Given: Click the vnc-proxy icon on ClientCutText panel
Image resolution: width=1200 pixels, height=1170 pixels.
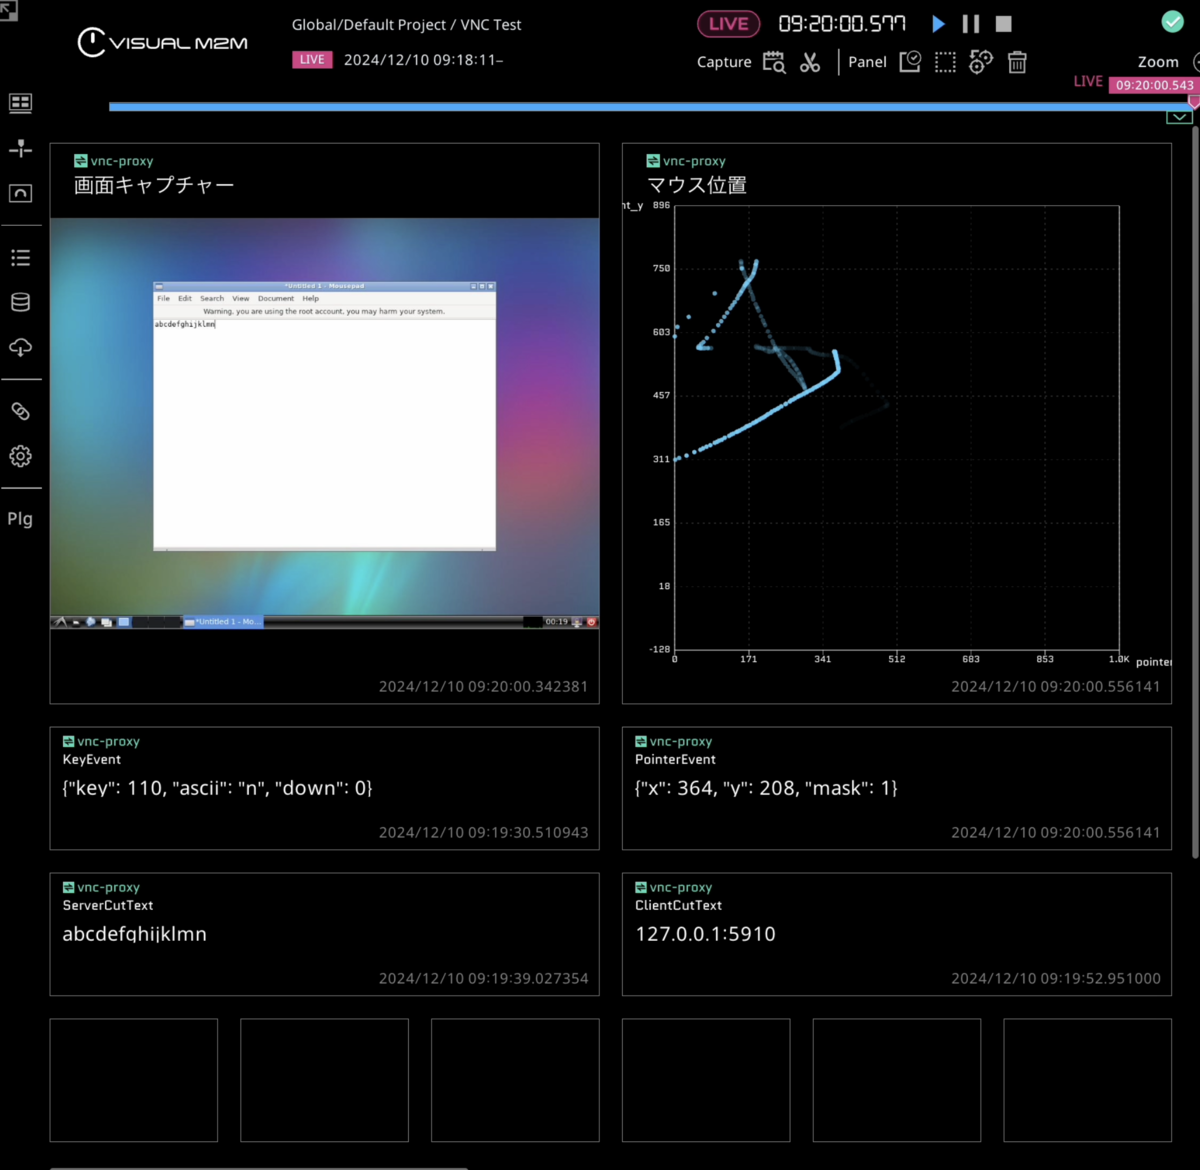Looking at the screenshot, I should pyautogui.click(x=641, y=888).
